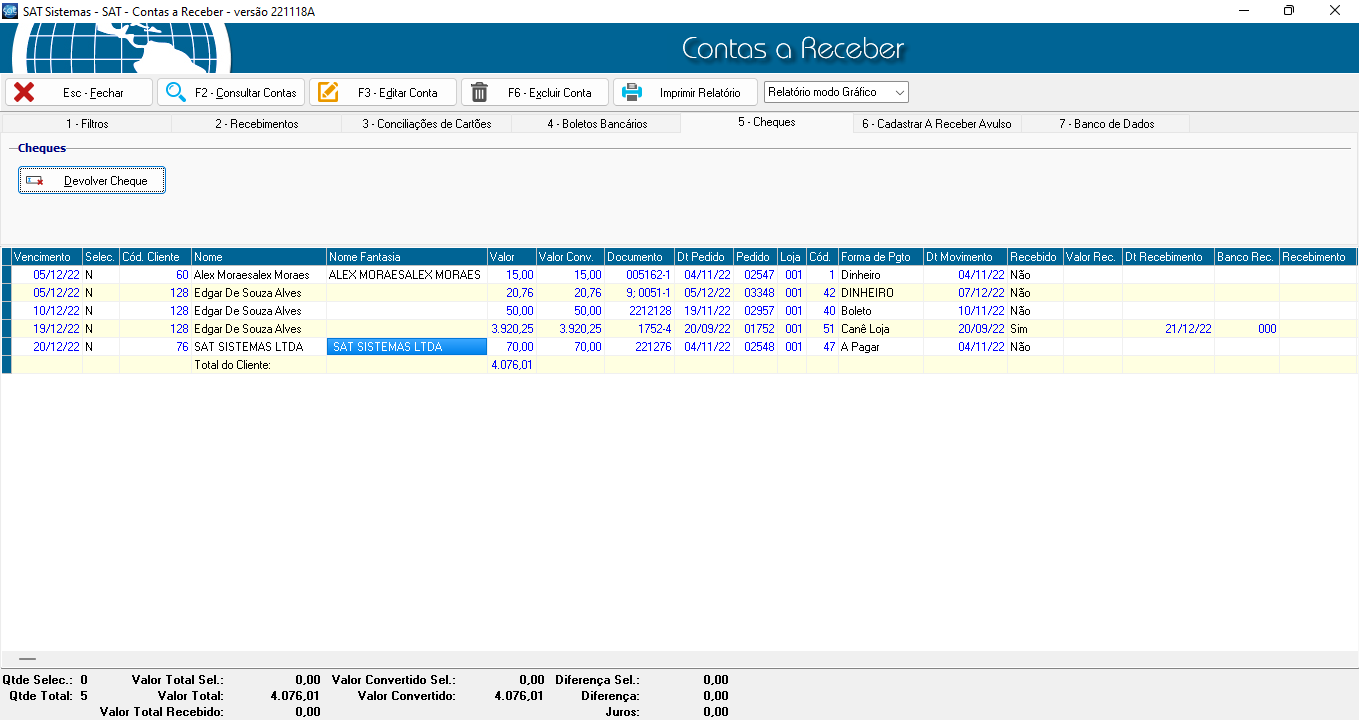
Task: Go to 4 - Boletos Bancários tab
Action: pos(596,124)
